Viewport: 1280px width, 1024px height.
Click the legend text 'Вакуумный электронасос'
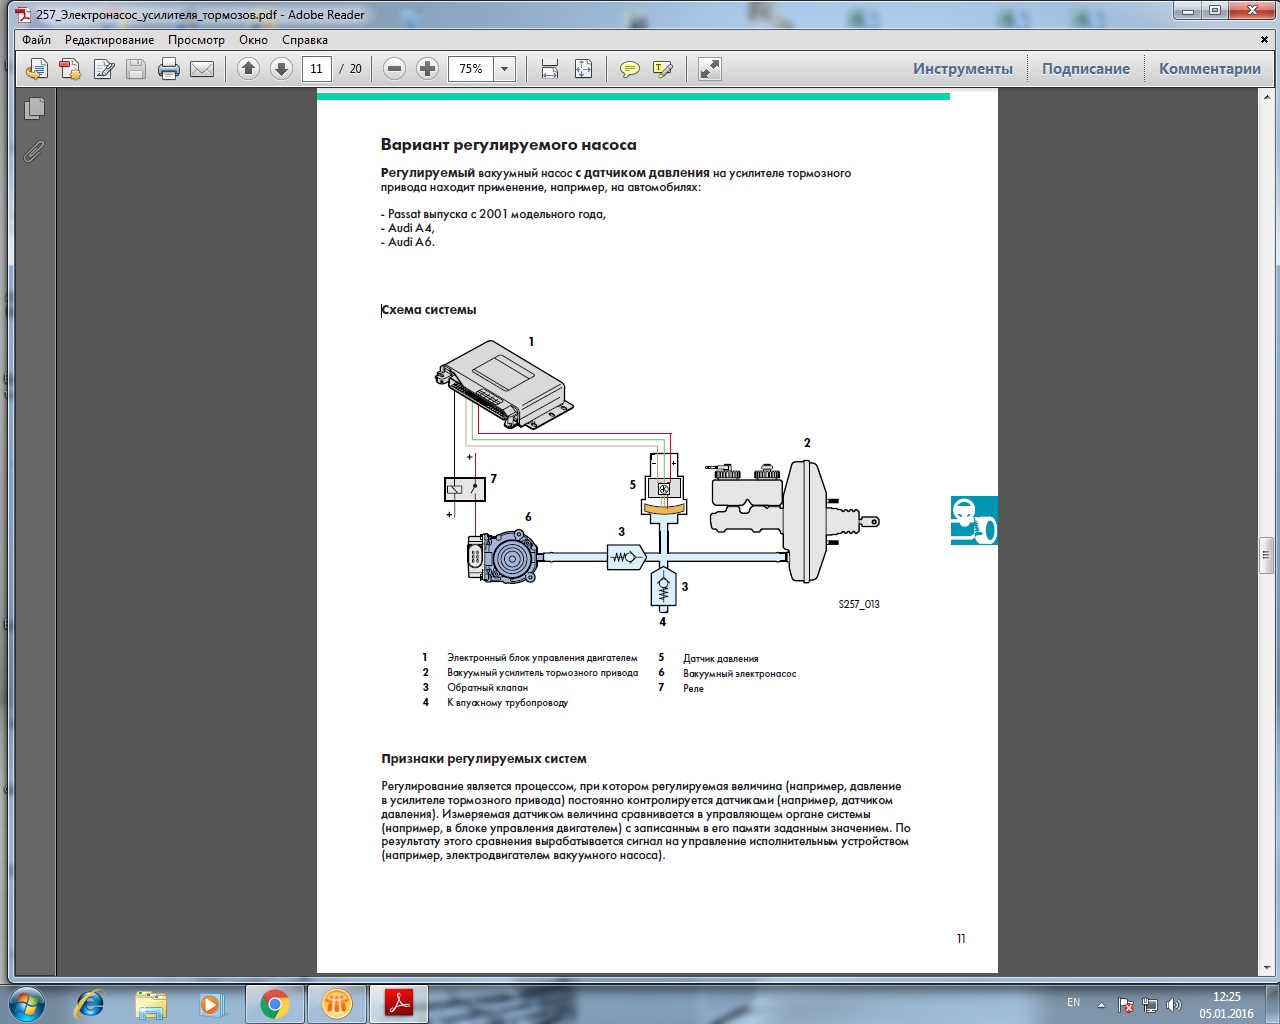(739, 674)
